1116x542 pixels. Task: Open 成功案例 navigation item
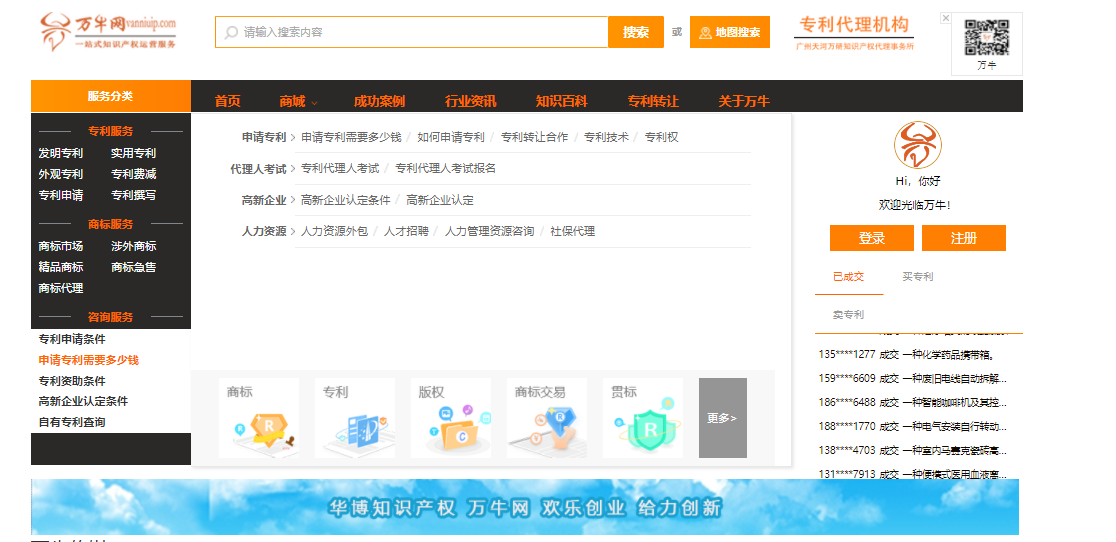click(379, 101)
